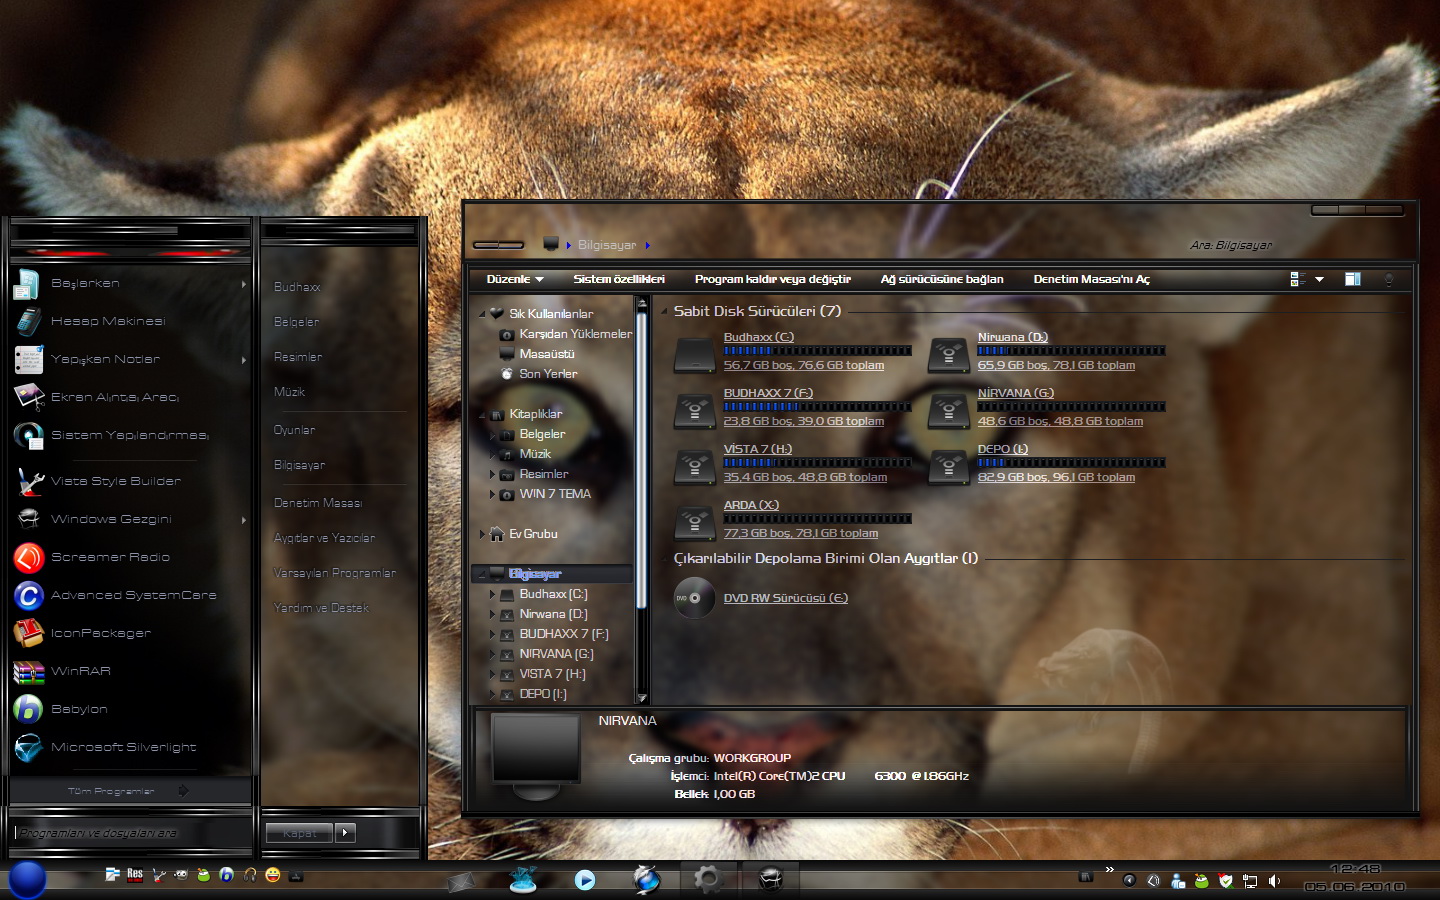The image size is (1440, 900).
Task: Open the DVD RW Sürücüsü (E:) link
Action: [x=785, y=598]
